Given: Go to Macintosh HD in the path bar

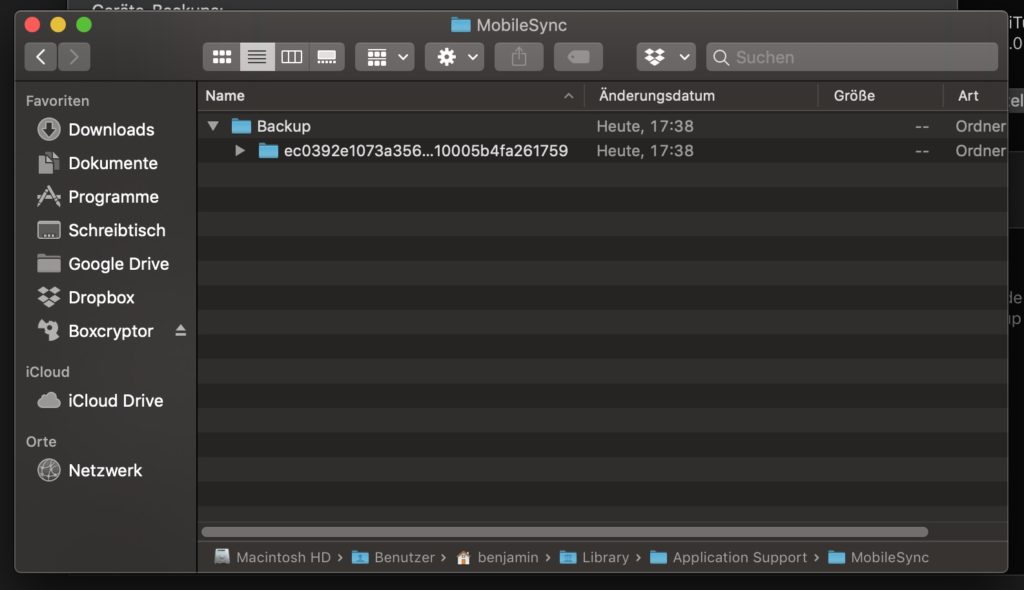Looking at the screenshot, I should pyautogui.click(x=272, y=557).
